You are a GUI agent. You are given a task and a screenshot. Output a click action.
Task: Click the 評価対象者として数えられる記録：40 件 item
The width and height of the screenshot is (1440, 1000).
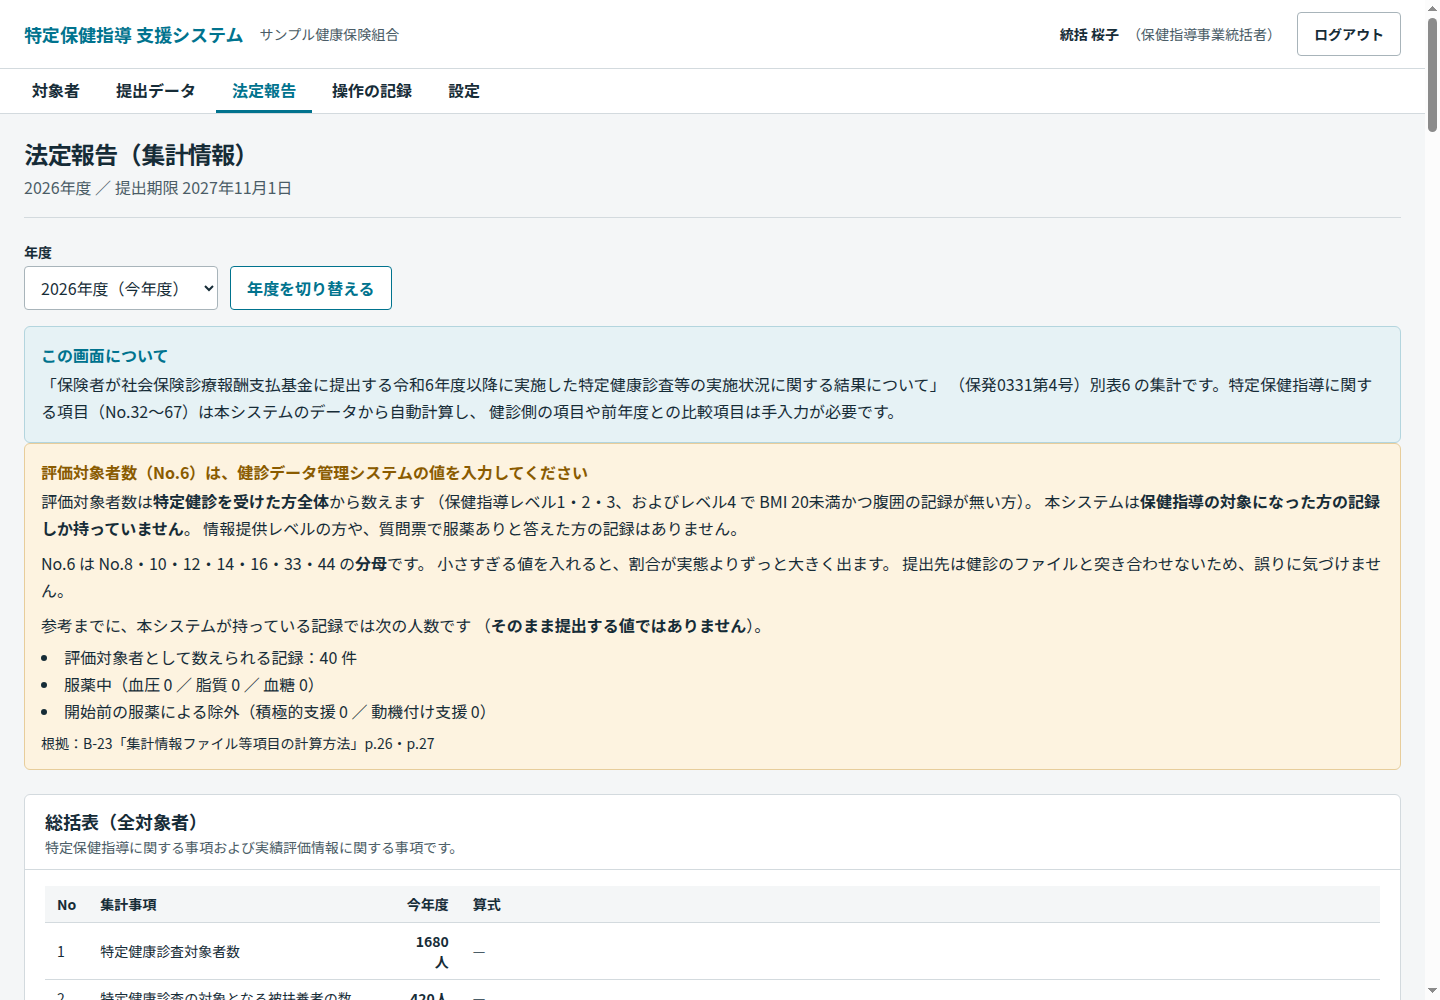pos(211,658)
